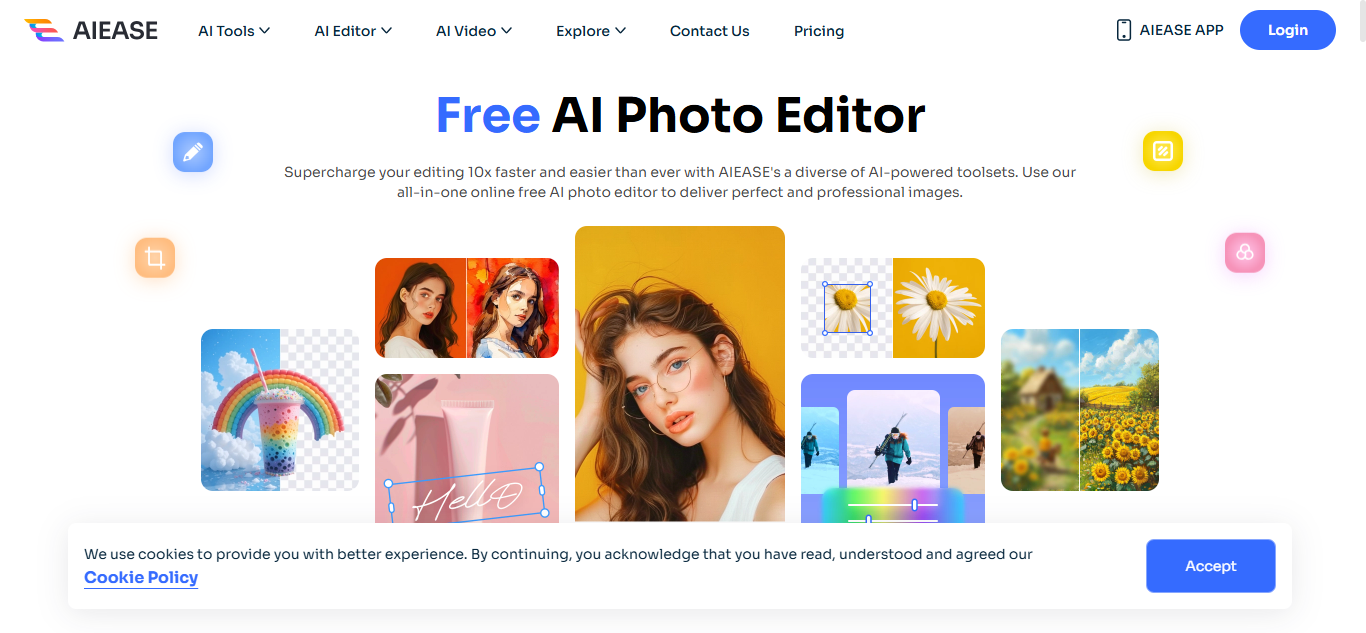Click the rainbow drink background removal thumbnail
The height and width of the screenshot is (633, 1366).
280,410
